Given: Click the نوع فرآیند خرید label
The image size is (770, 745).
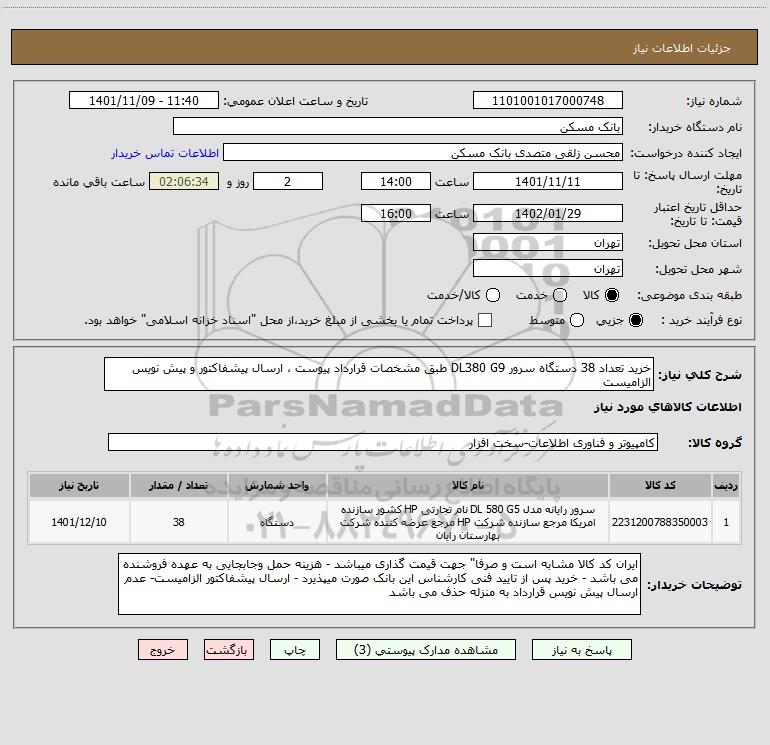Looking at the screenshot, I should tap(702, 320).
